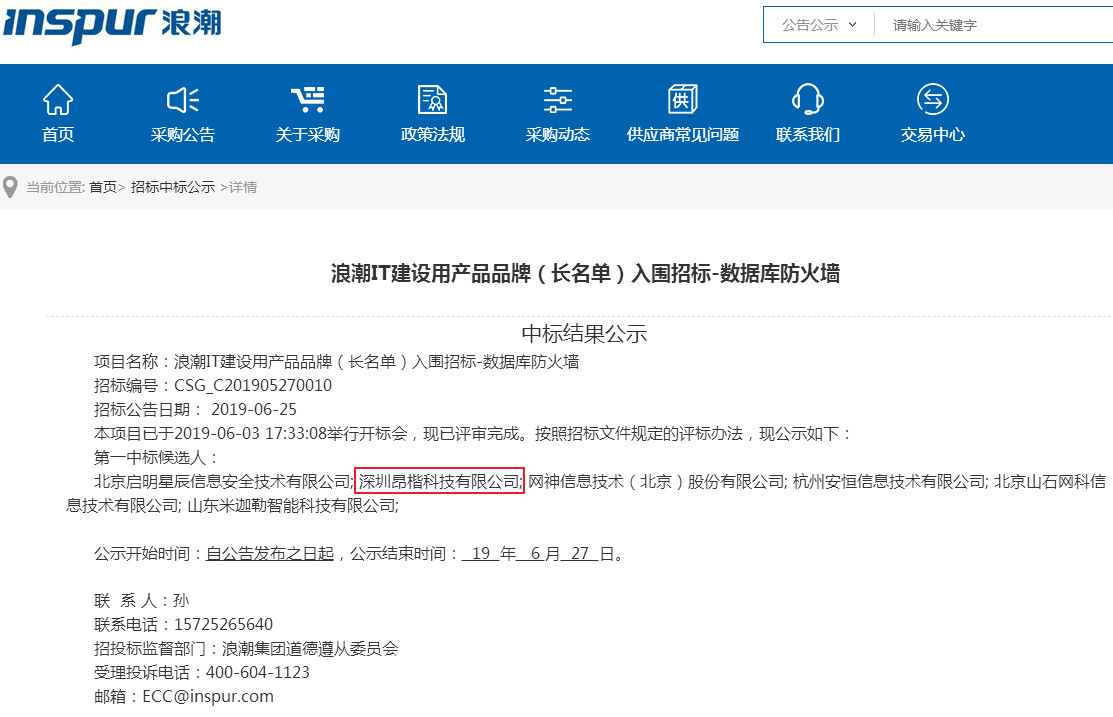Click bid number CSG_C201905270010
This screenshot has width=1113, height=717.
coord(253,385)
